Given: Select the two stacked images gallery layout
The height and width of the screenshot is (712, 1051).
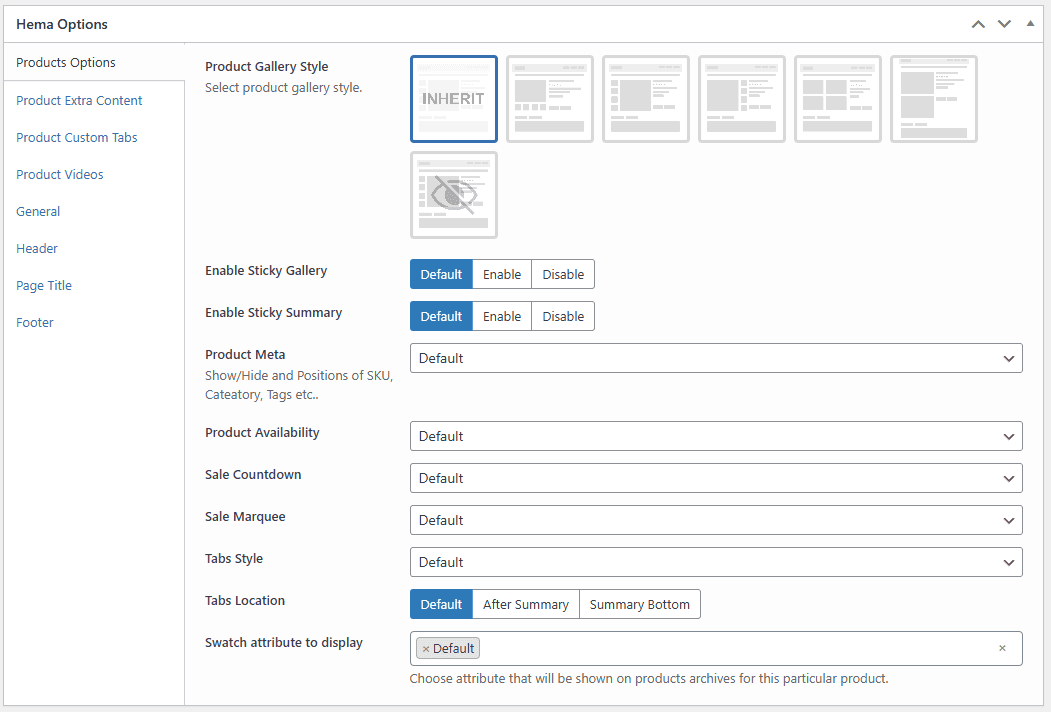Looking at the screenshot, I should click(933, 99).
